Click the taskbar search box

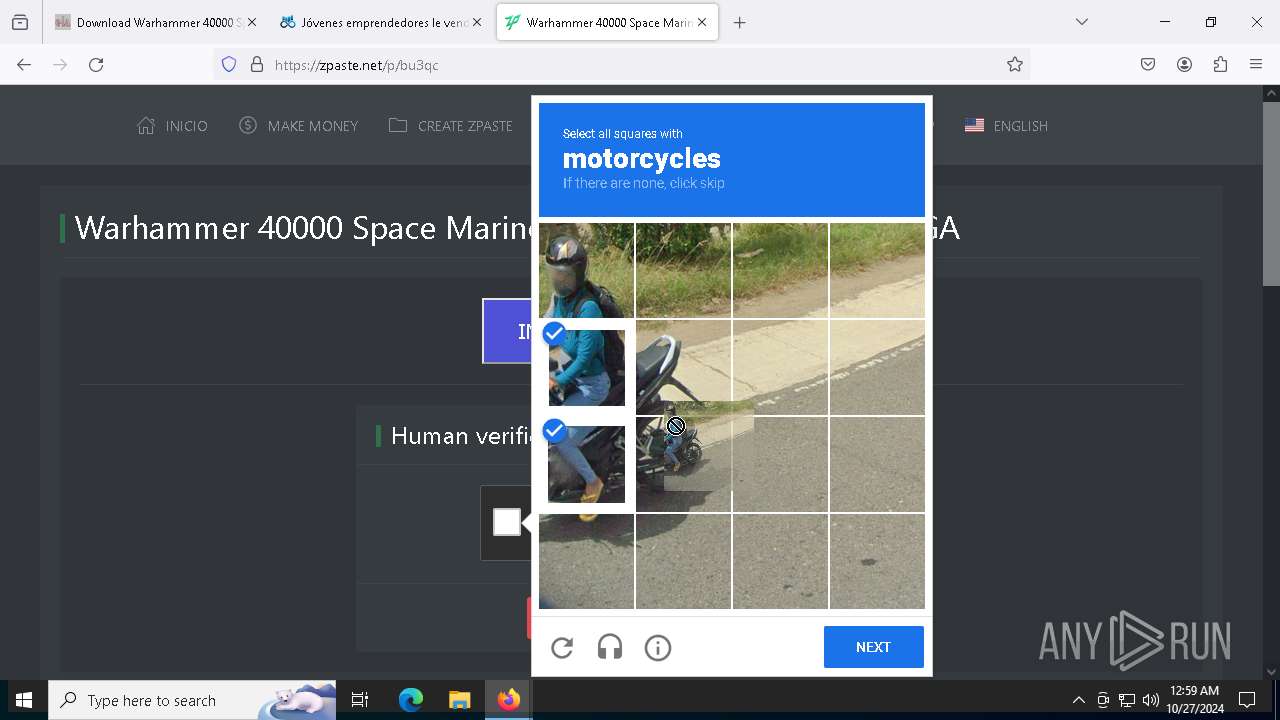[192, 700]
